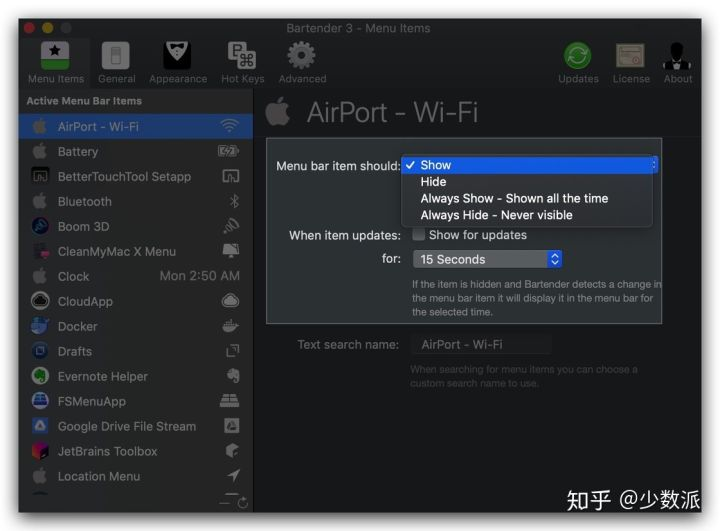Click the Evernote elephant status icon
This screenshot has height=531, width=720.
[233, 375]
